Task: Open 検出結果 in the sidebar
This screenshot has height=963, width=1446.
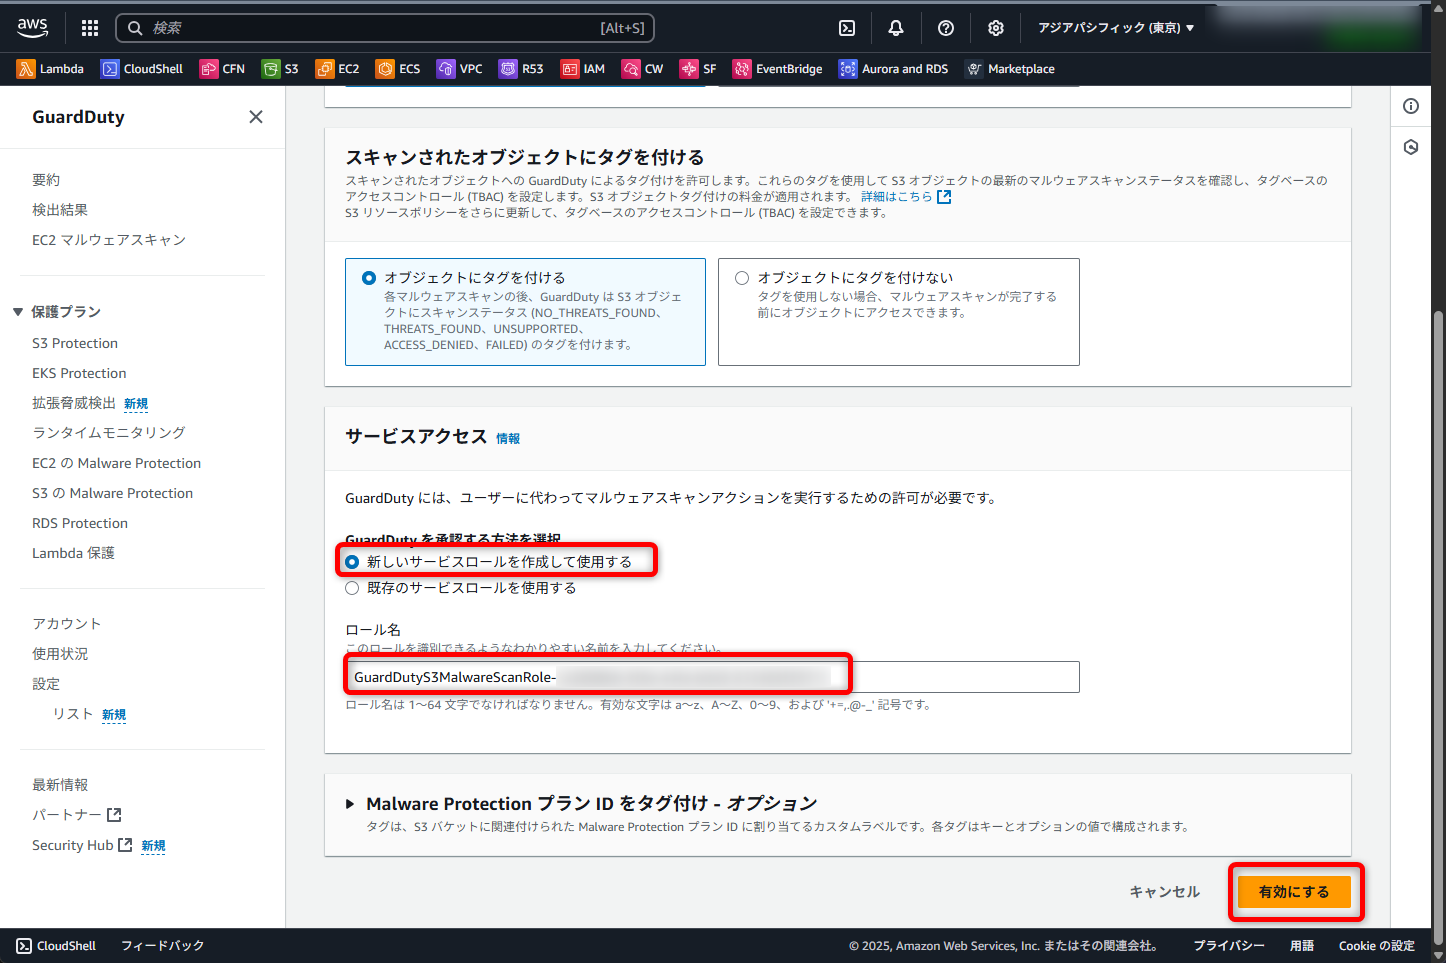Action: 60,210
